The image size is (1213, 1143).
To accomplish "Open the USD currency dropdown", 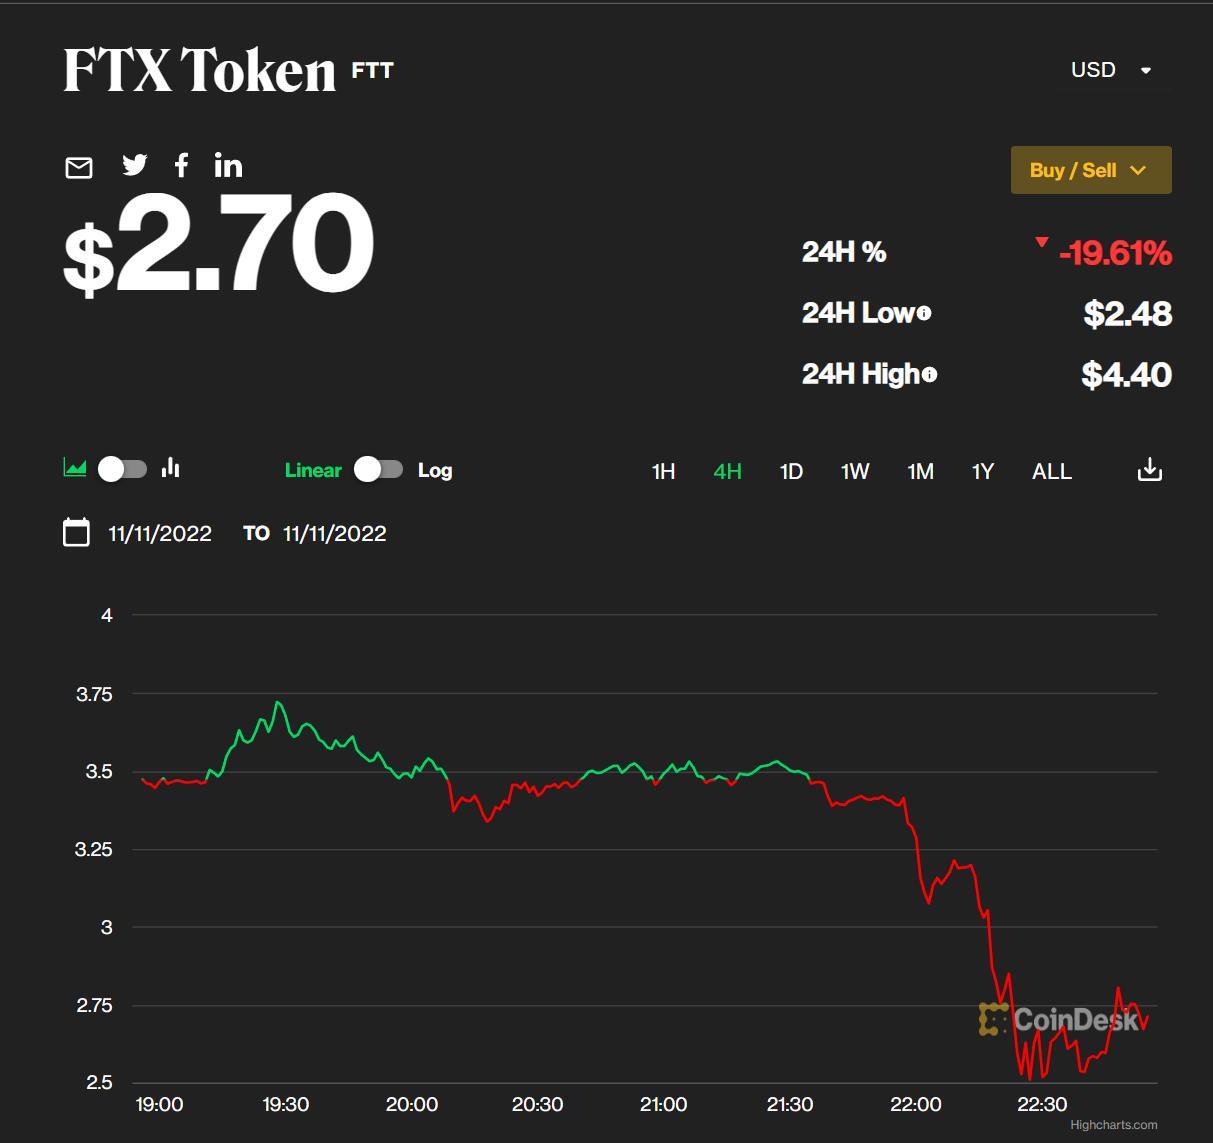I will pyautogui.click(x=1112, y=70).
